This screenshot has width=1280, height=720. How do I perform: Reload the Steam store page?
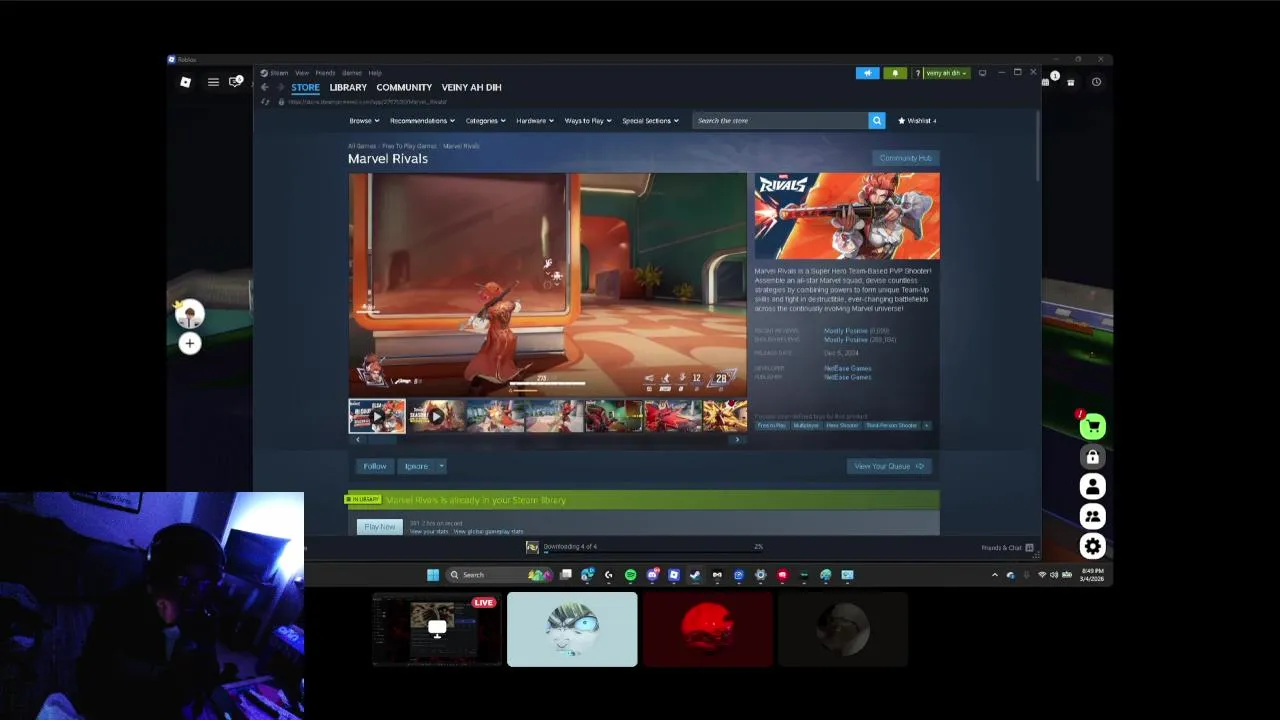[265, 102]
